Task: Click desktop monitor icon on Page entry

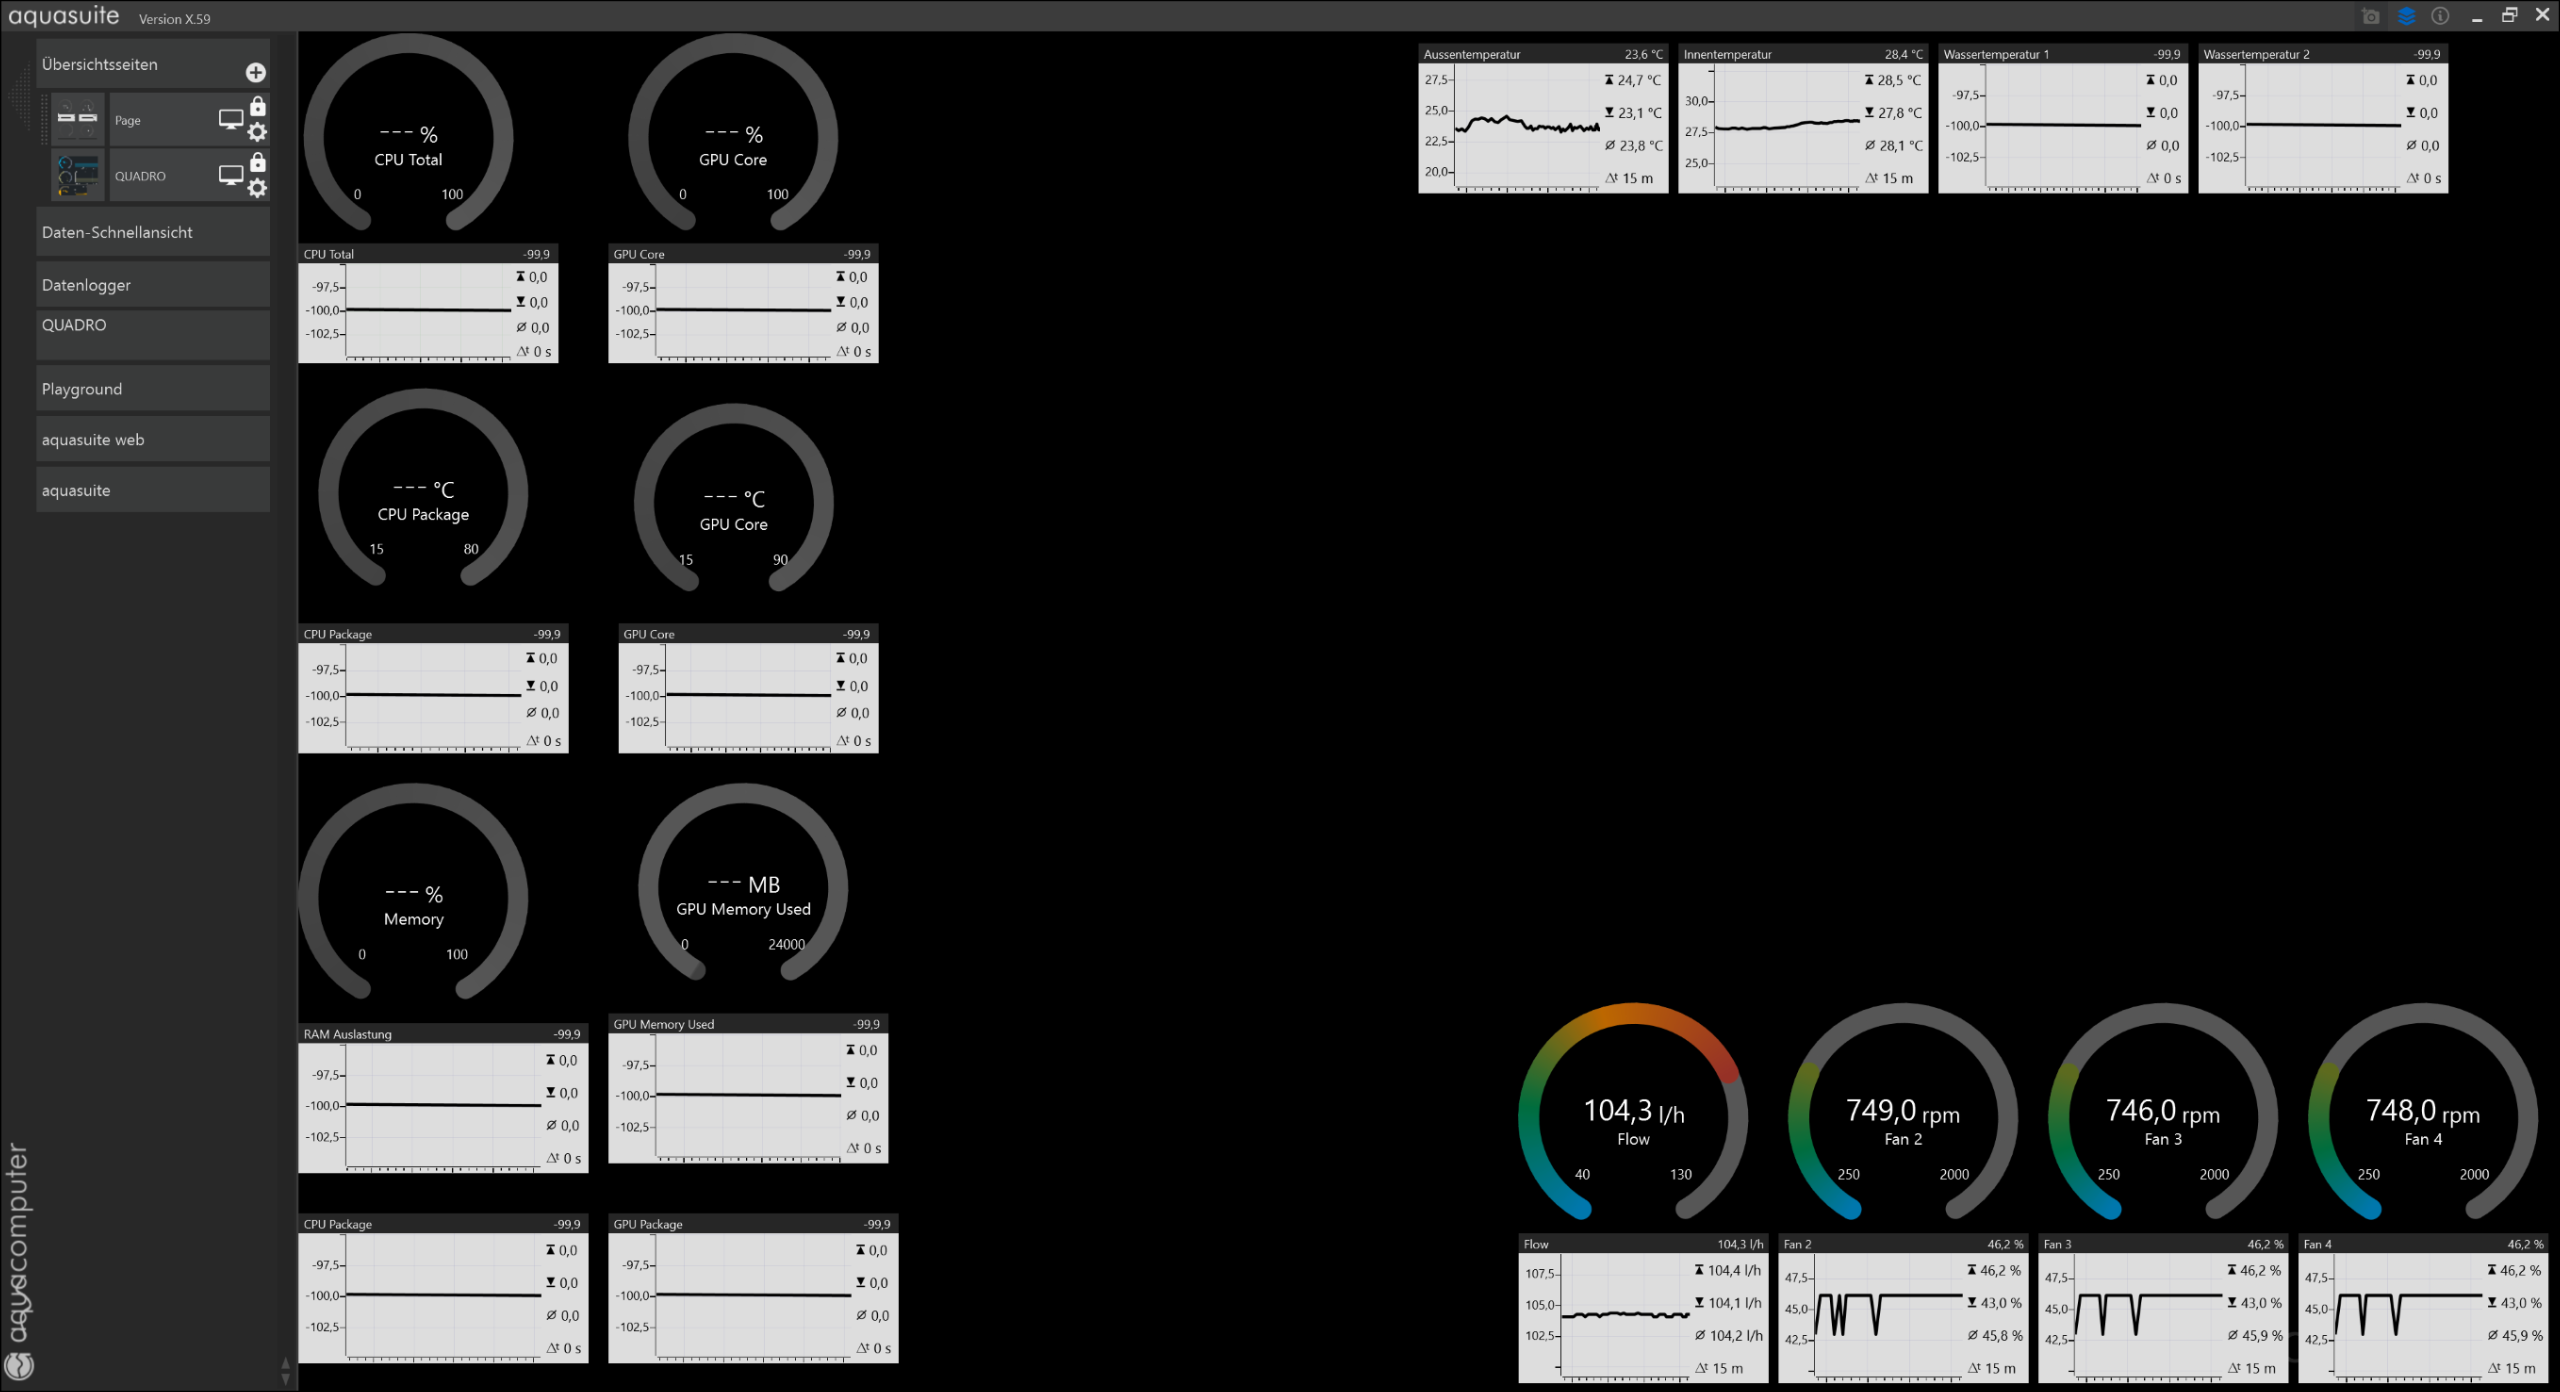Action: tap(231, 119)
